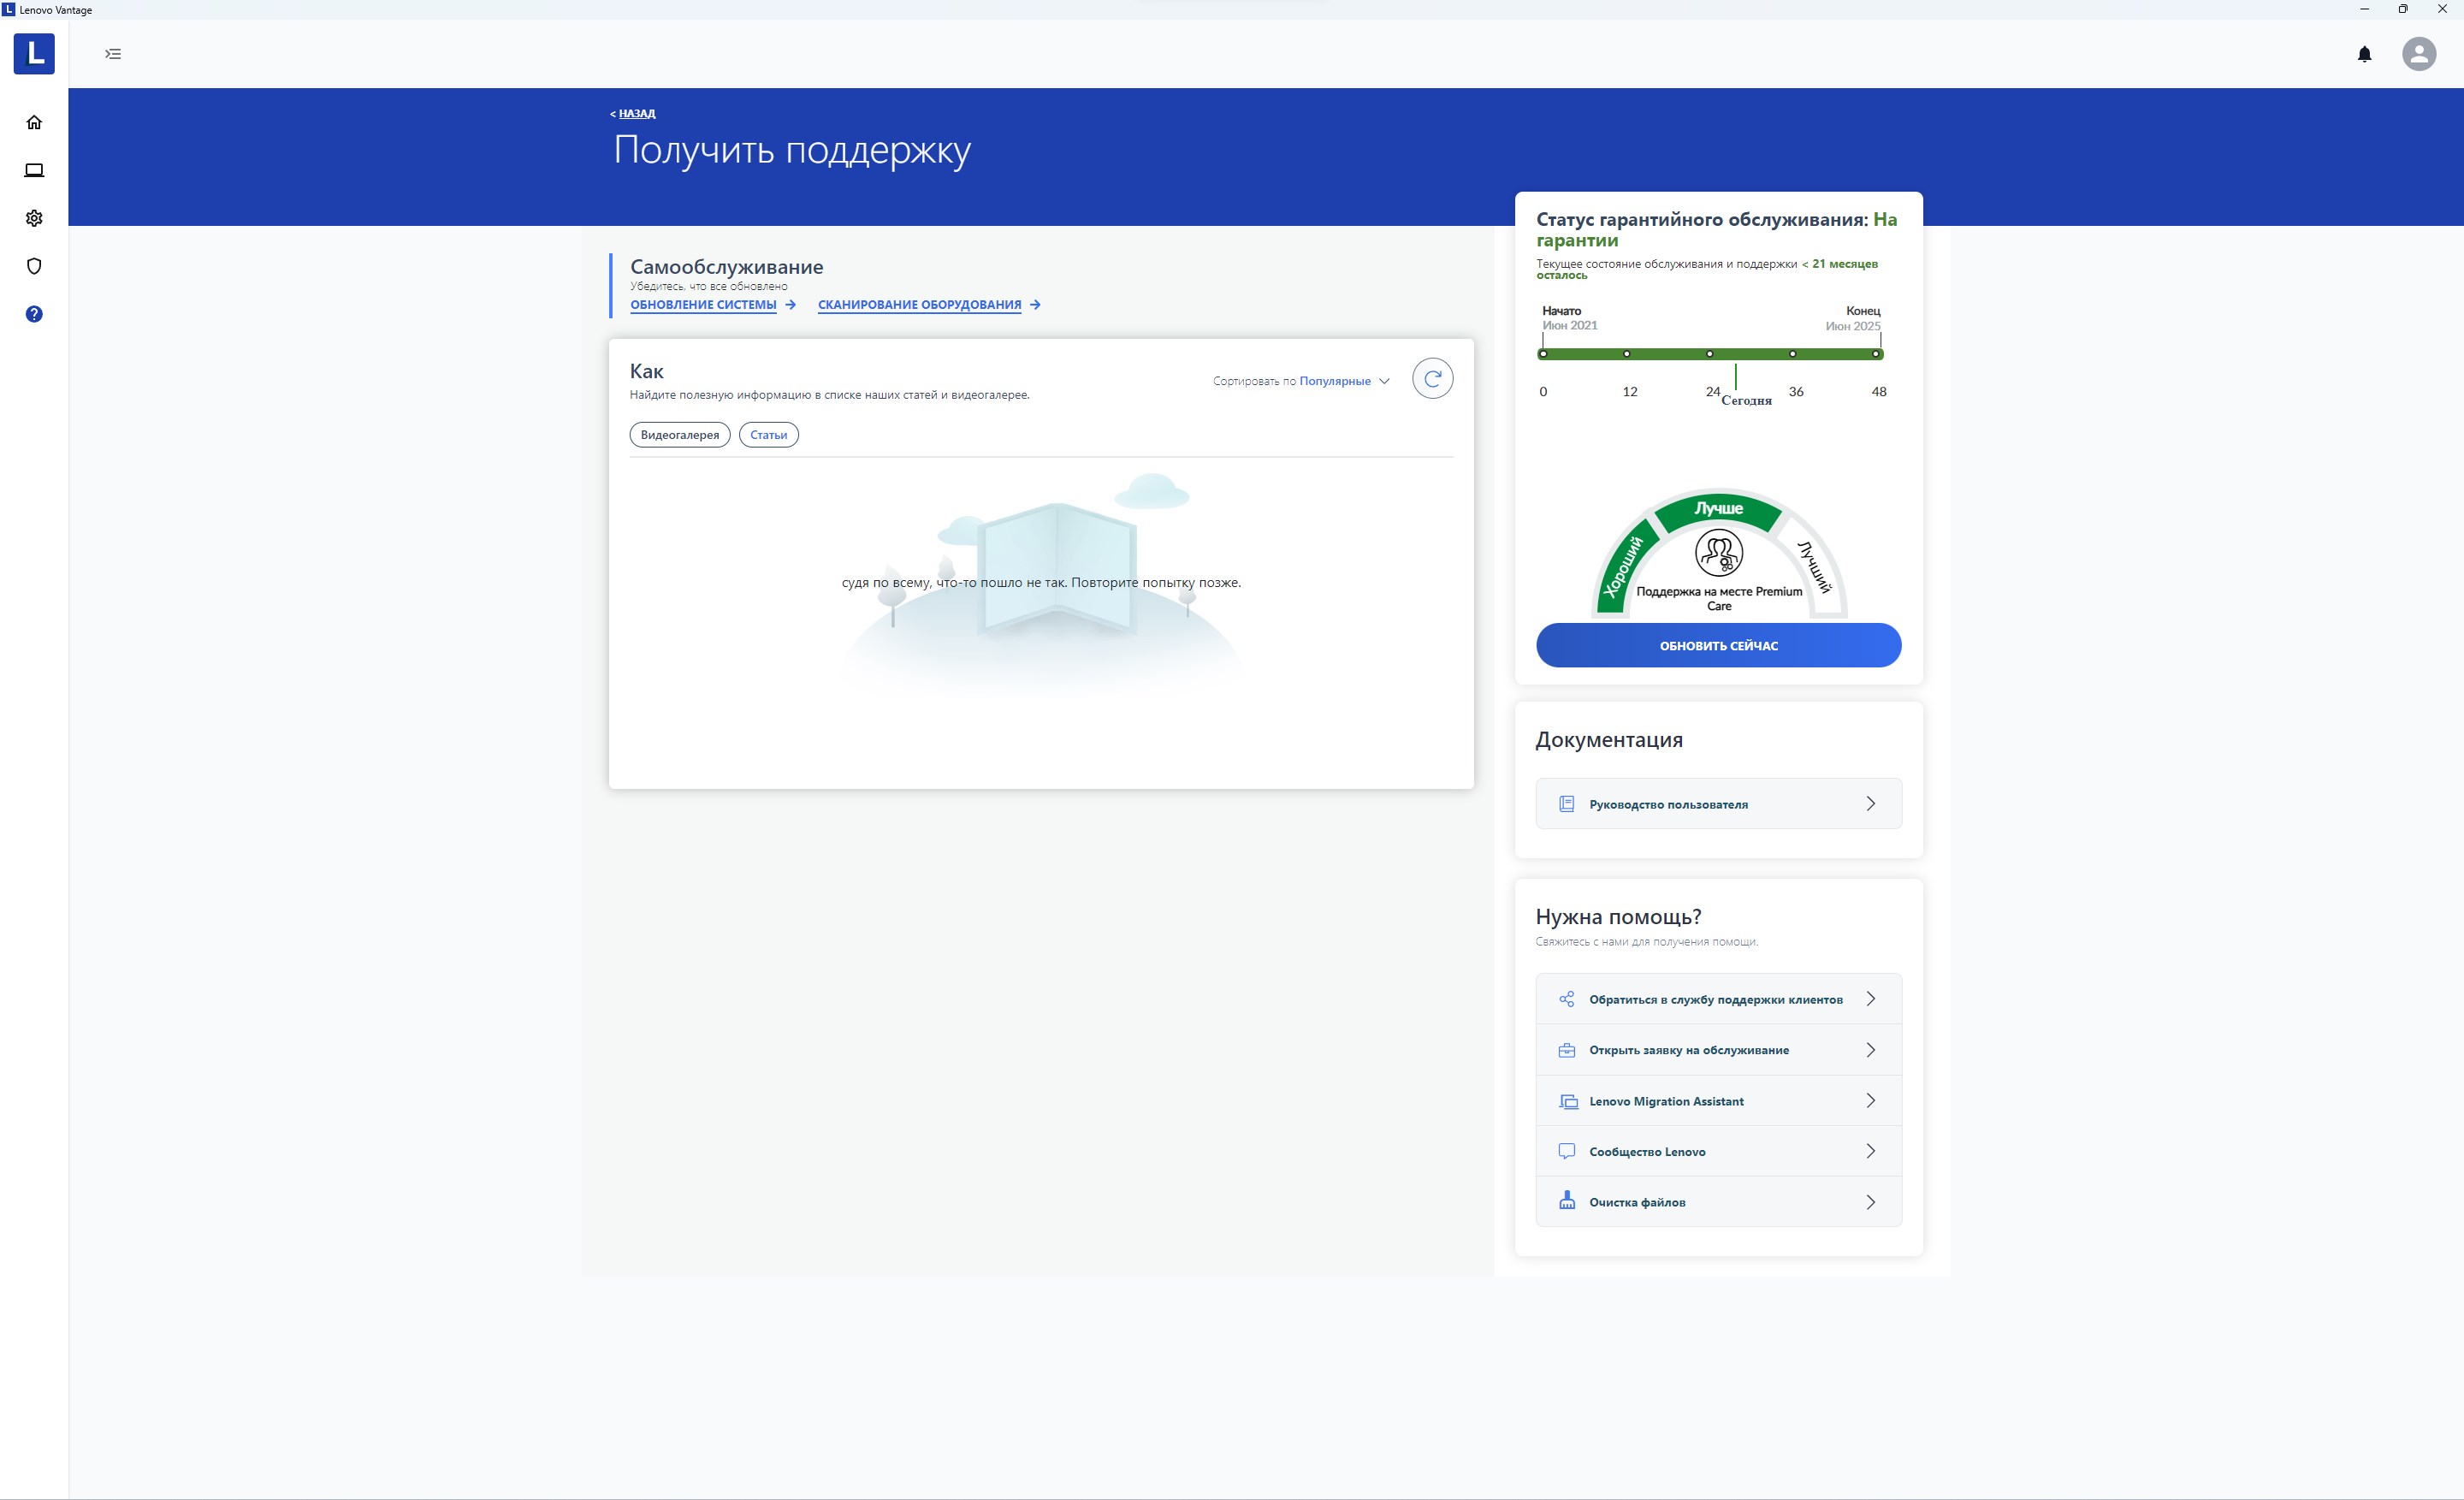Screen dimensions: 2464x1500
Task: Click the file cleanup broom icon
Action: coord(1567,1201)
